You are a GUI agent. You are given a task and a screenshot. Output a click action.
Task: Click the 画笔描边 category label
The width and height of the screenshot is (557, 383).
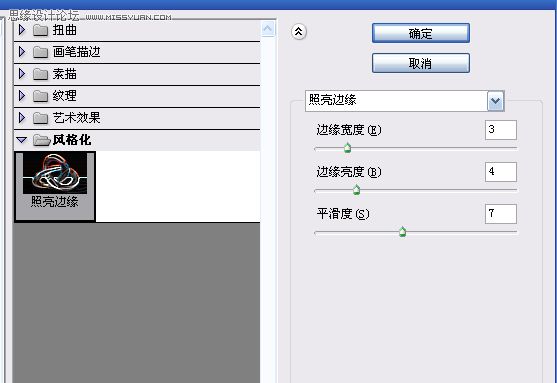click(76, 52)
